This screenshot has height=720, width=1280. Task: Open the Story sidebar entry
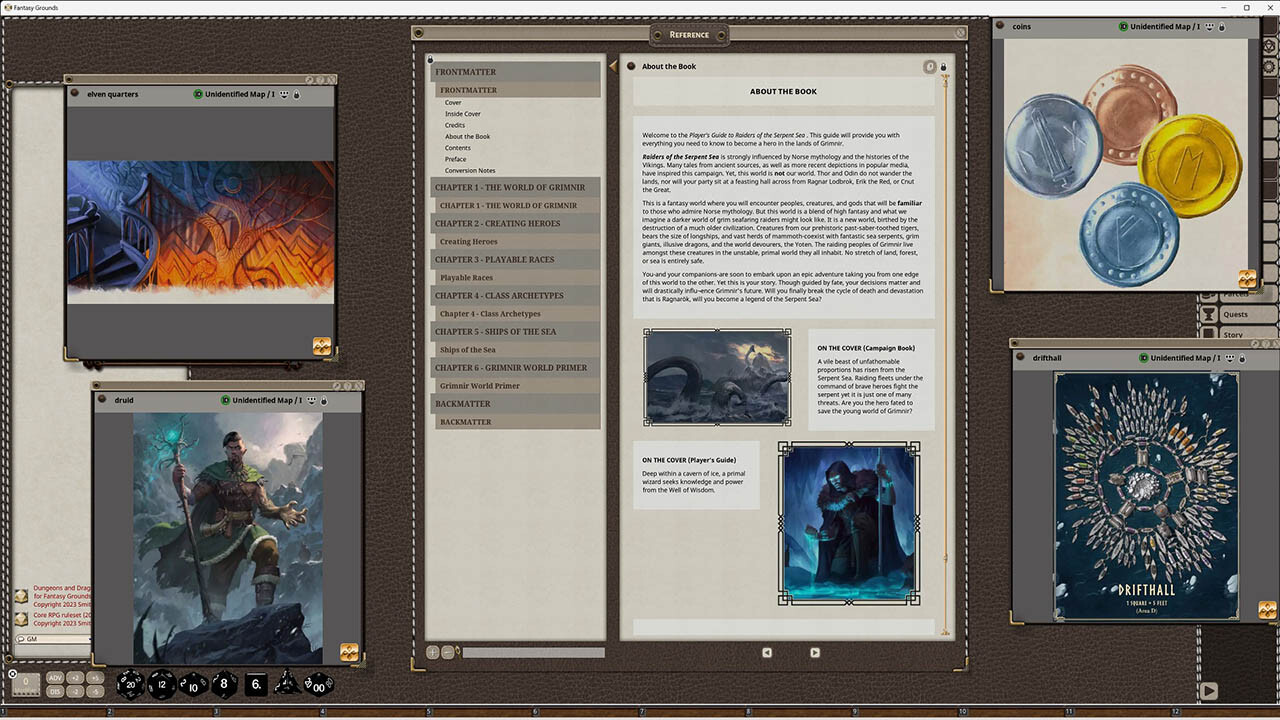pos(1232,334)
